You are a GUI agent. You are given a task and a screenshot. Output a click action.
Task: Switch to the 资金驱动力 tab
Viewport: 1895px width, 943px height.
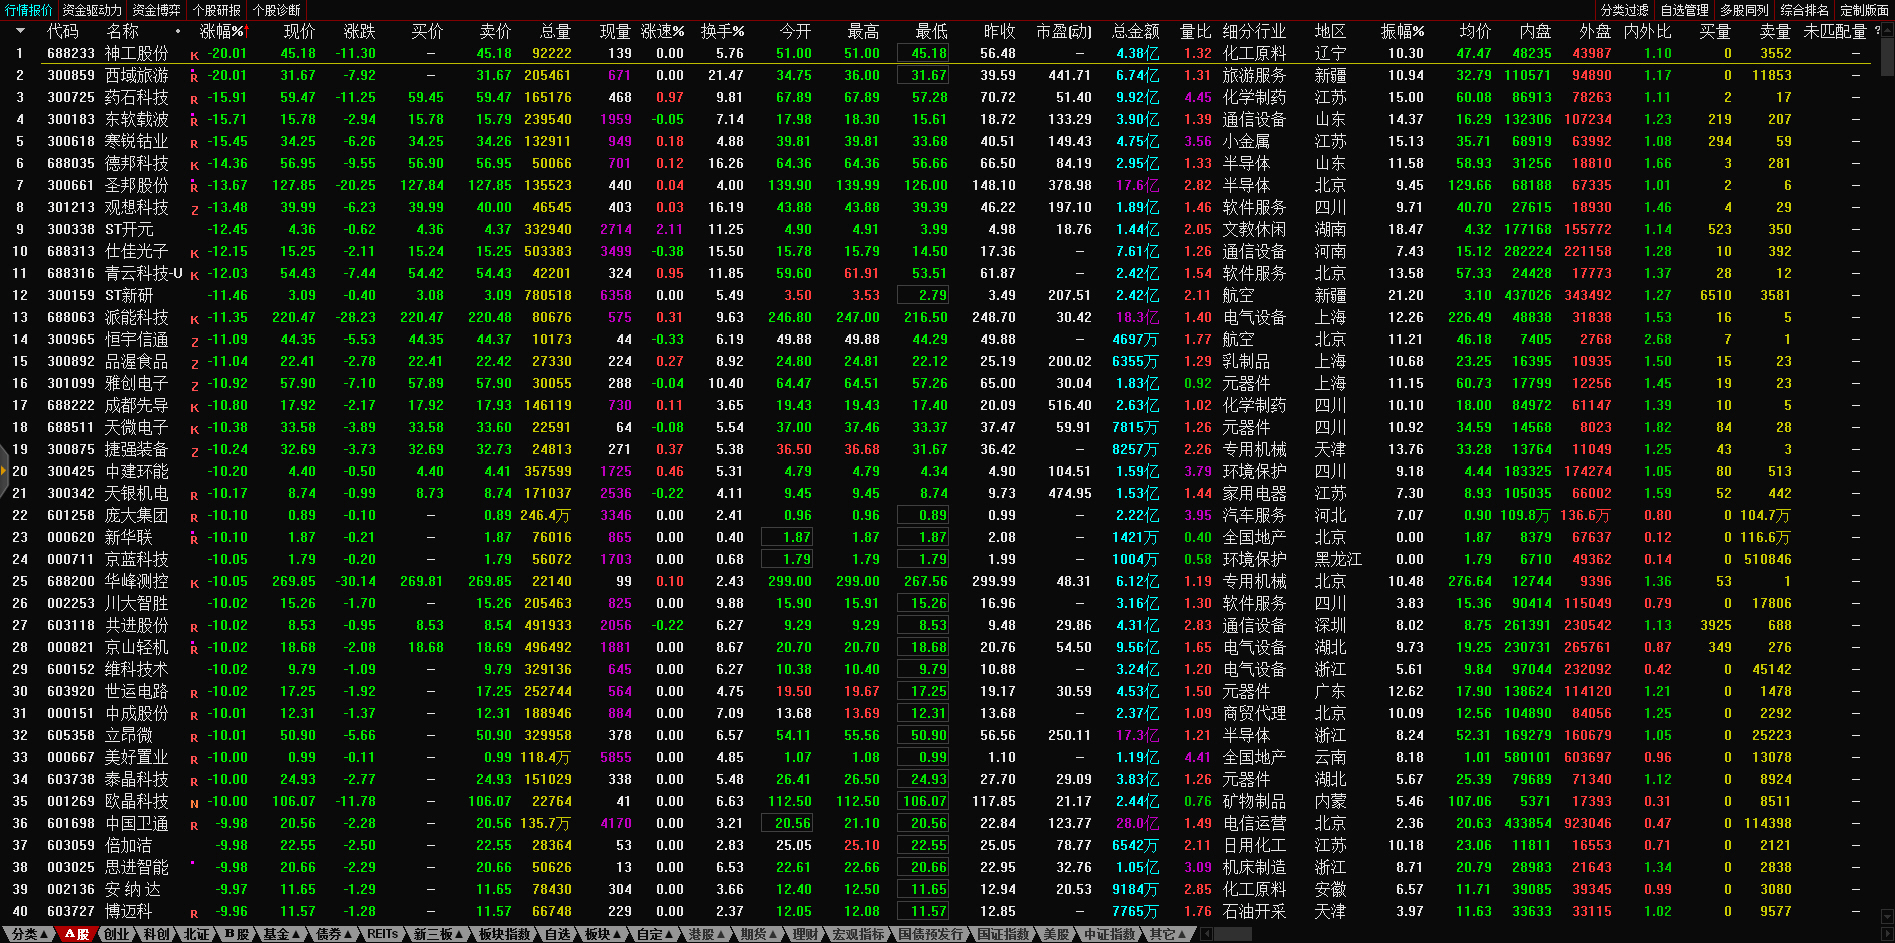pyautogui.click(x=92, y=10)
